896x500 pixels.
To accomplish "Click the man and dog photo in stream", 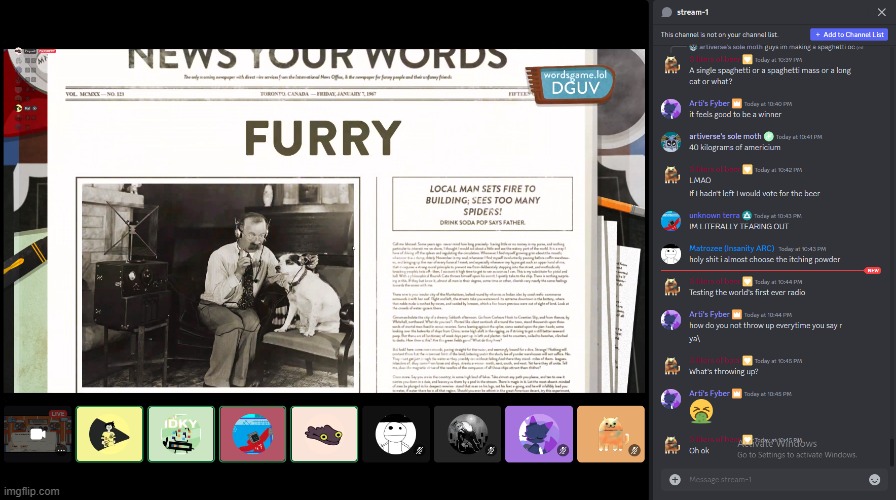I will (x=218, y=285).
